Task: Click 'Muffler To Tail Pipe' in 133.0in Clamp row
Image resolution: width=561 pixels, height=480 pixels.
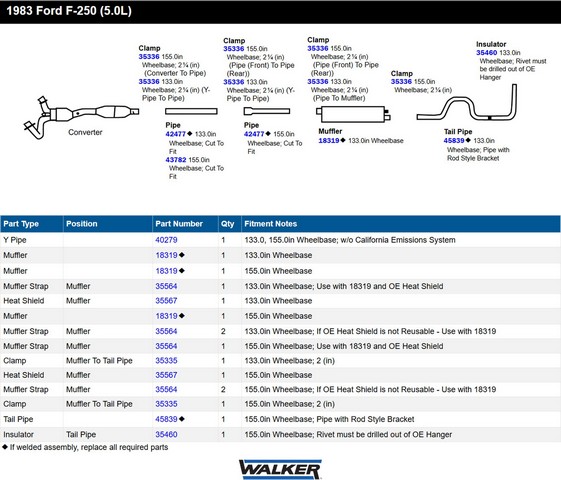Action: tap(99, 361)
